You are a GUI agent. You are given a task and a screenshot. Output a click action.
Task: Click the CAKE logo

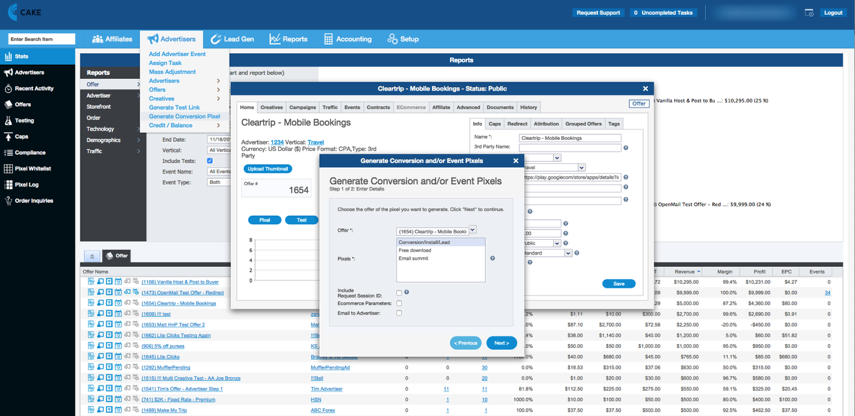click(x=24, y=13)
